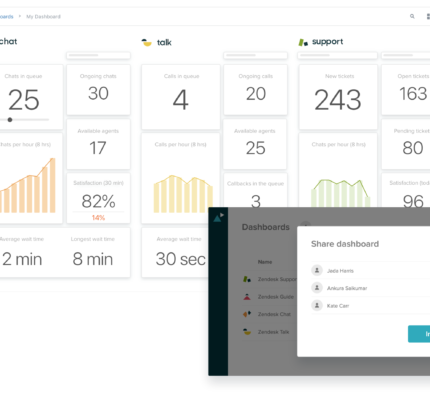Click the Zendesk Chat row icon

[247, 314]
